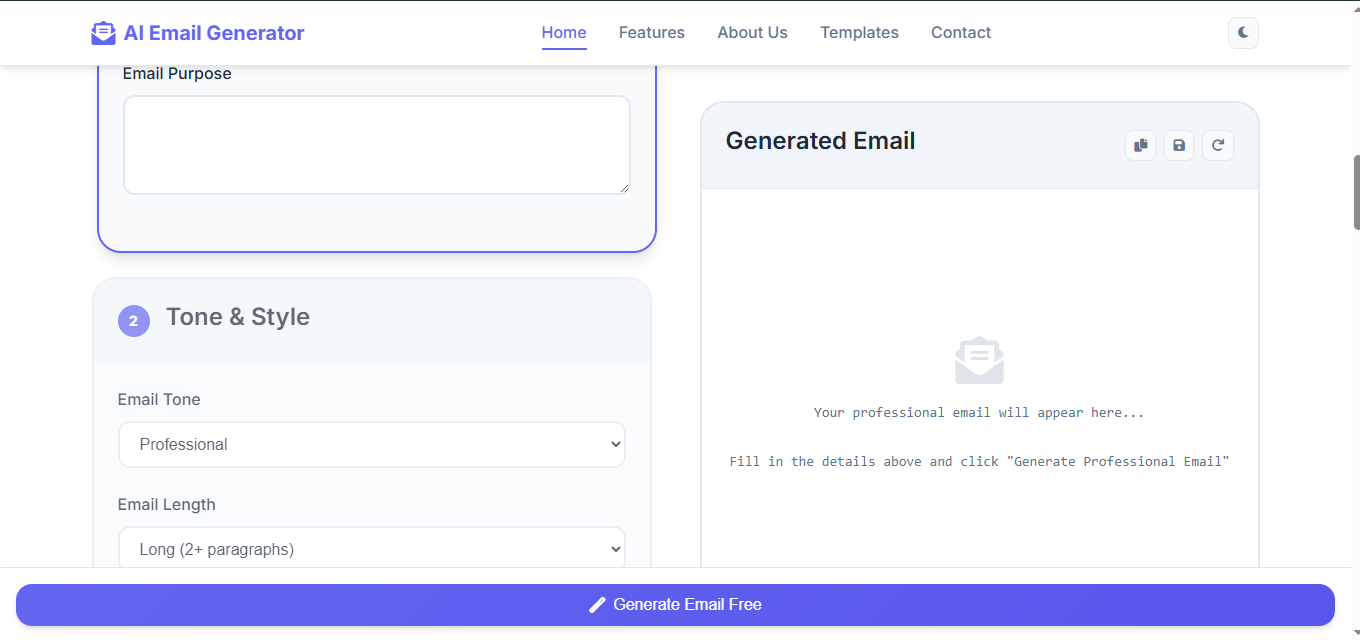Viewport: 1360px width, 640px height.
Task: Regenerate the email using the refresh icon
Action: point(1218,146)
